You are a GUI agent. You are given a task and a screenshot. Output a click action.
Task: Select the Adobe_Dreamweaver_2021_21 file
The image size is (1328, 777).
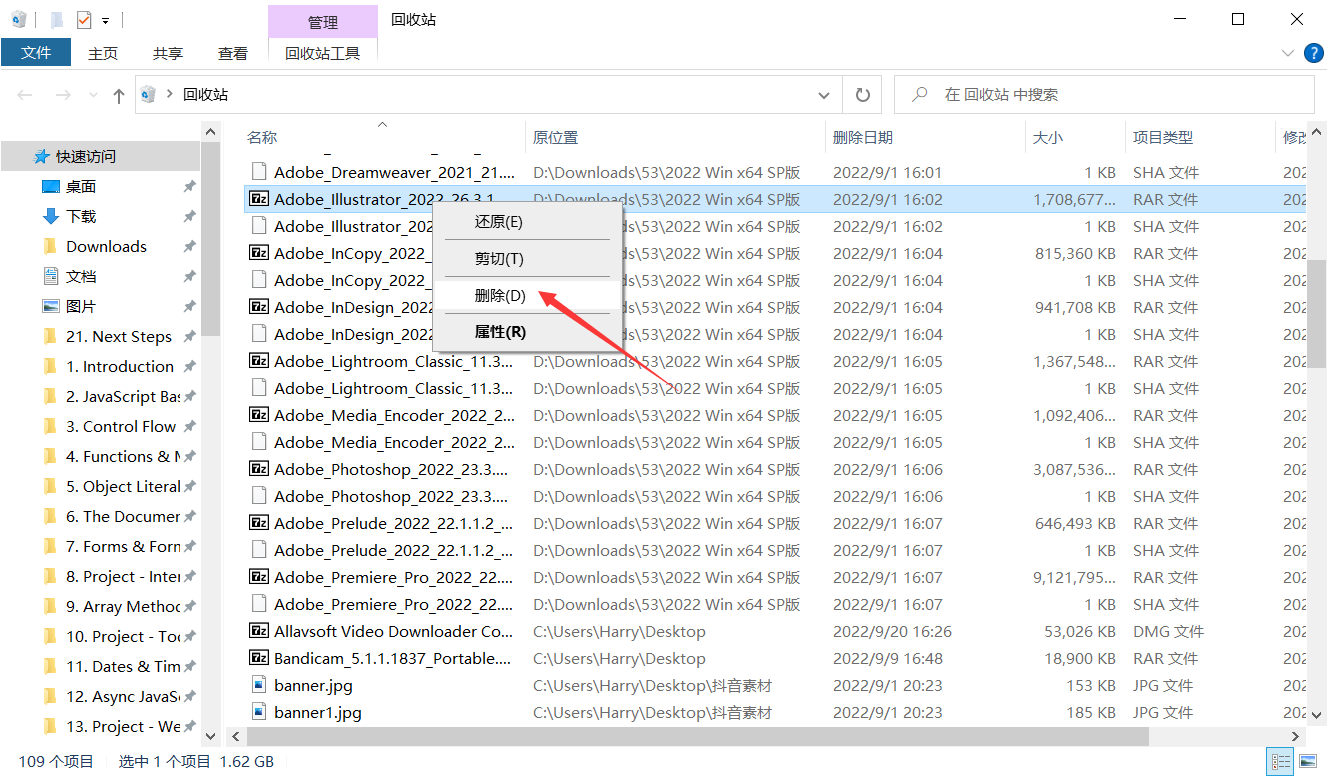[394, 172]
